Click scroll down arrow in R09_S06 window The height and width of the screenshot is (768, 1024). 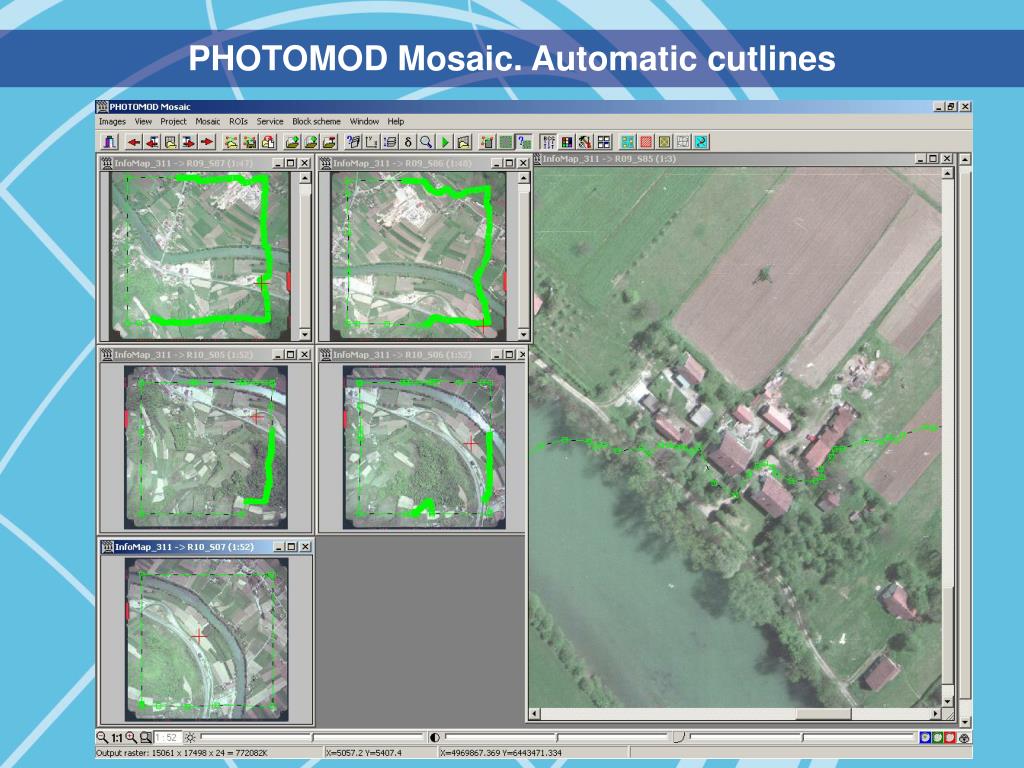coord(523,334)
